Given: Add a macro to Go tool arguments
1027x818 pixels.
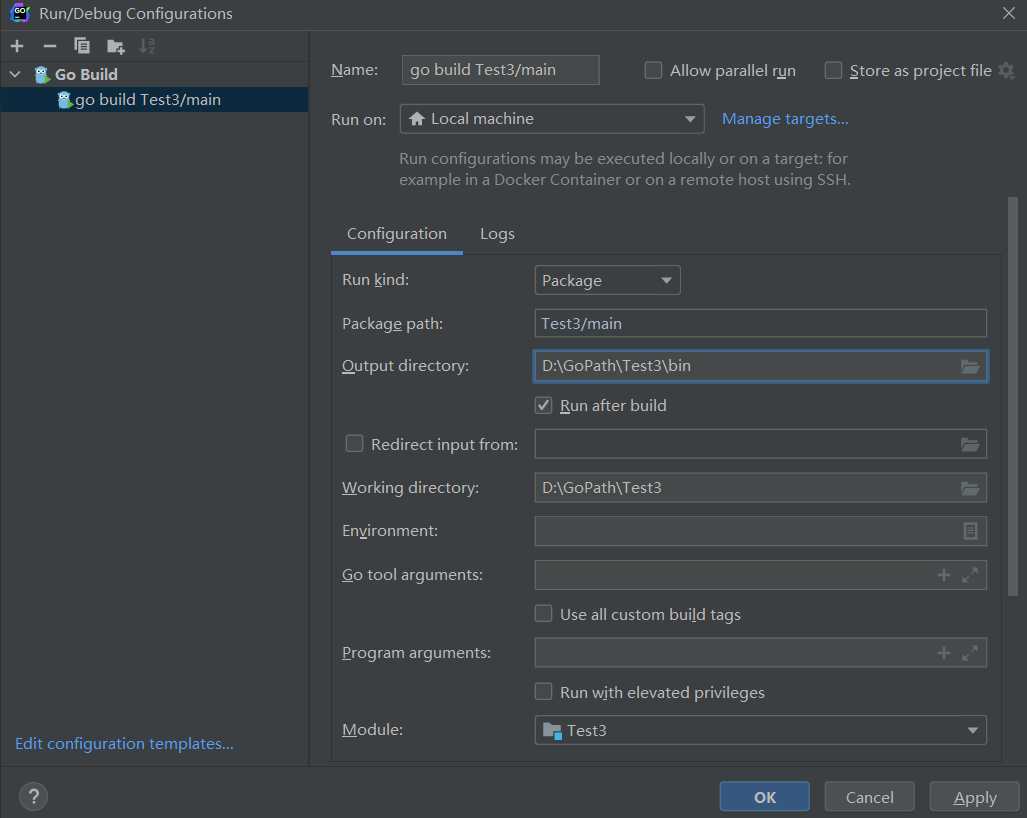Looking at the screenshot, I should (943, 575).
